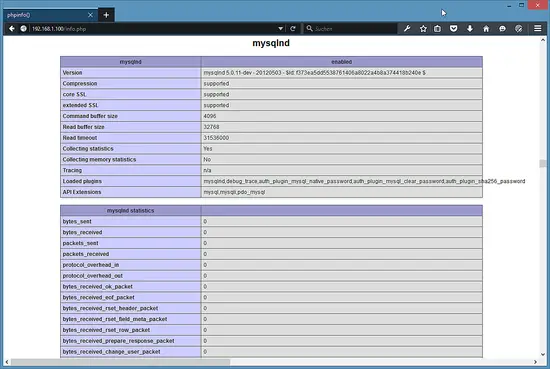Image resolution: width=550 pixels, height=369 pixels.
Task: Click the packets_sent row label
Action: click(x=80, y=243)
